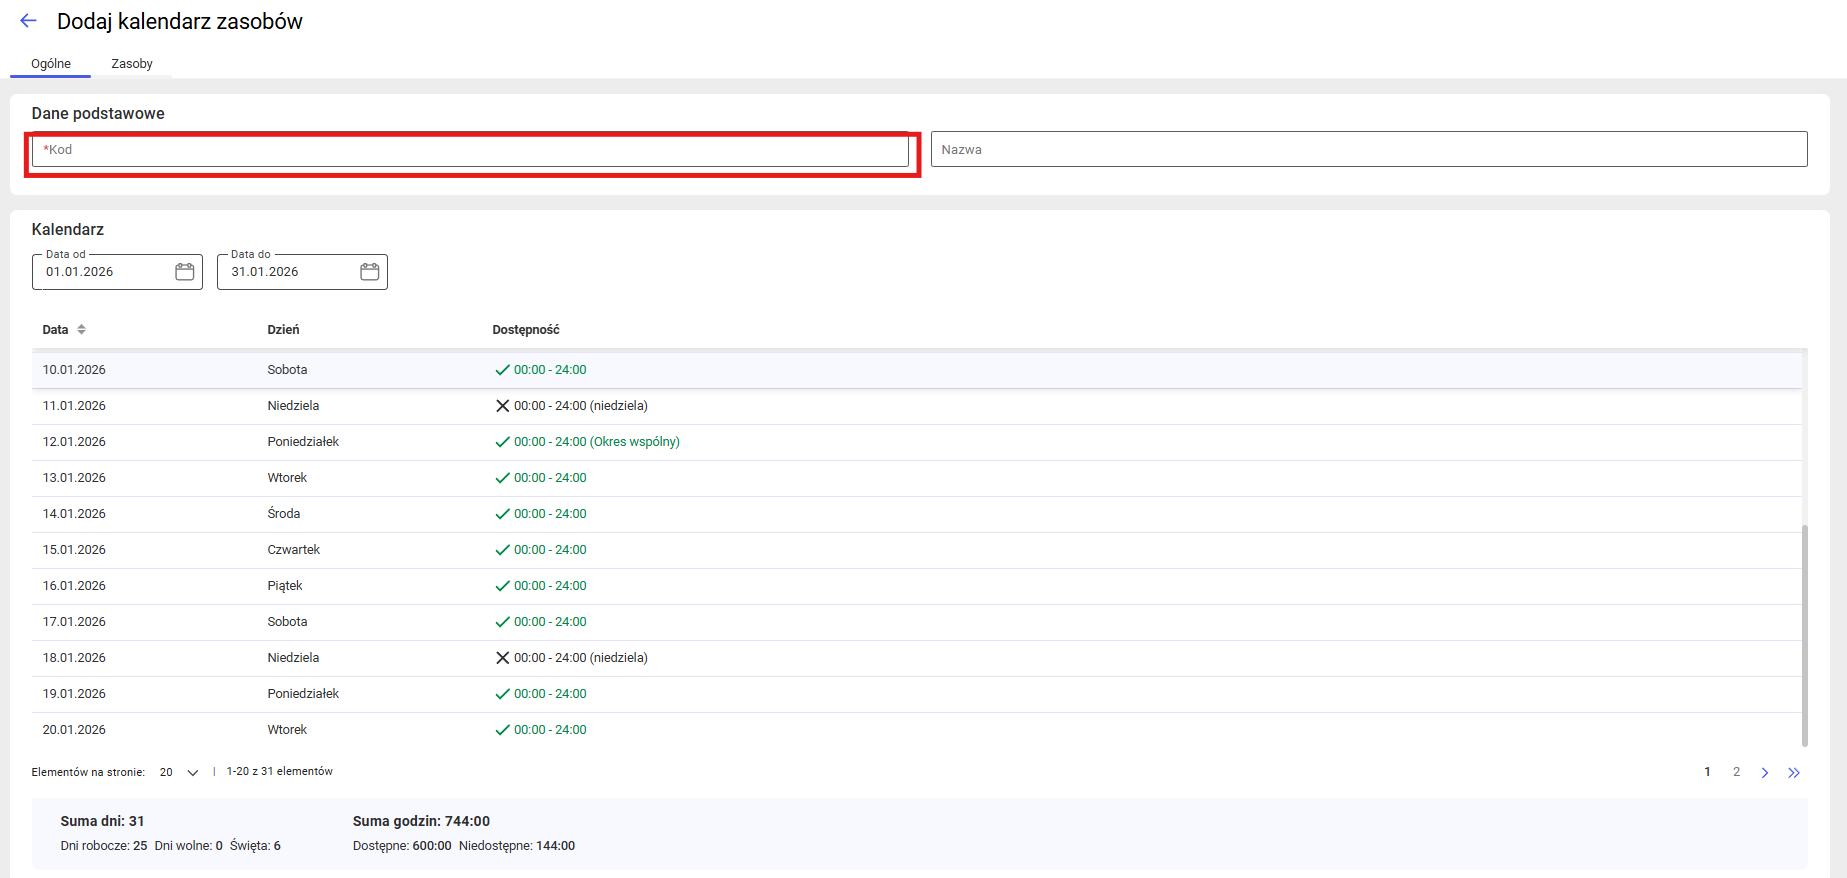The width and height of the screenshot is (1847, 878).
Task: Click into the Nazwa field
Action: pyautogui.click(x=1369, y=149)
